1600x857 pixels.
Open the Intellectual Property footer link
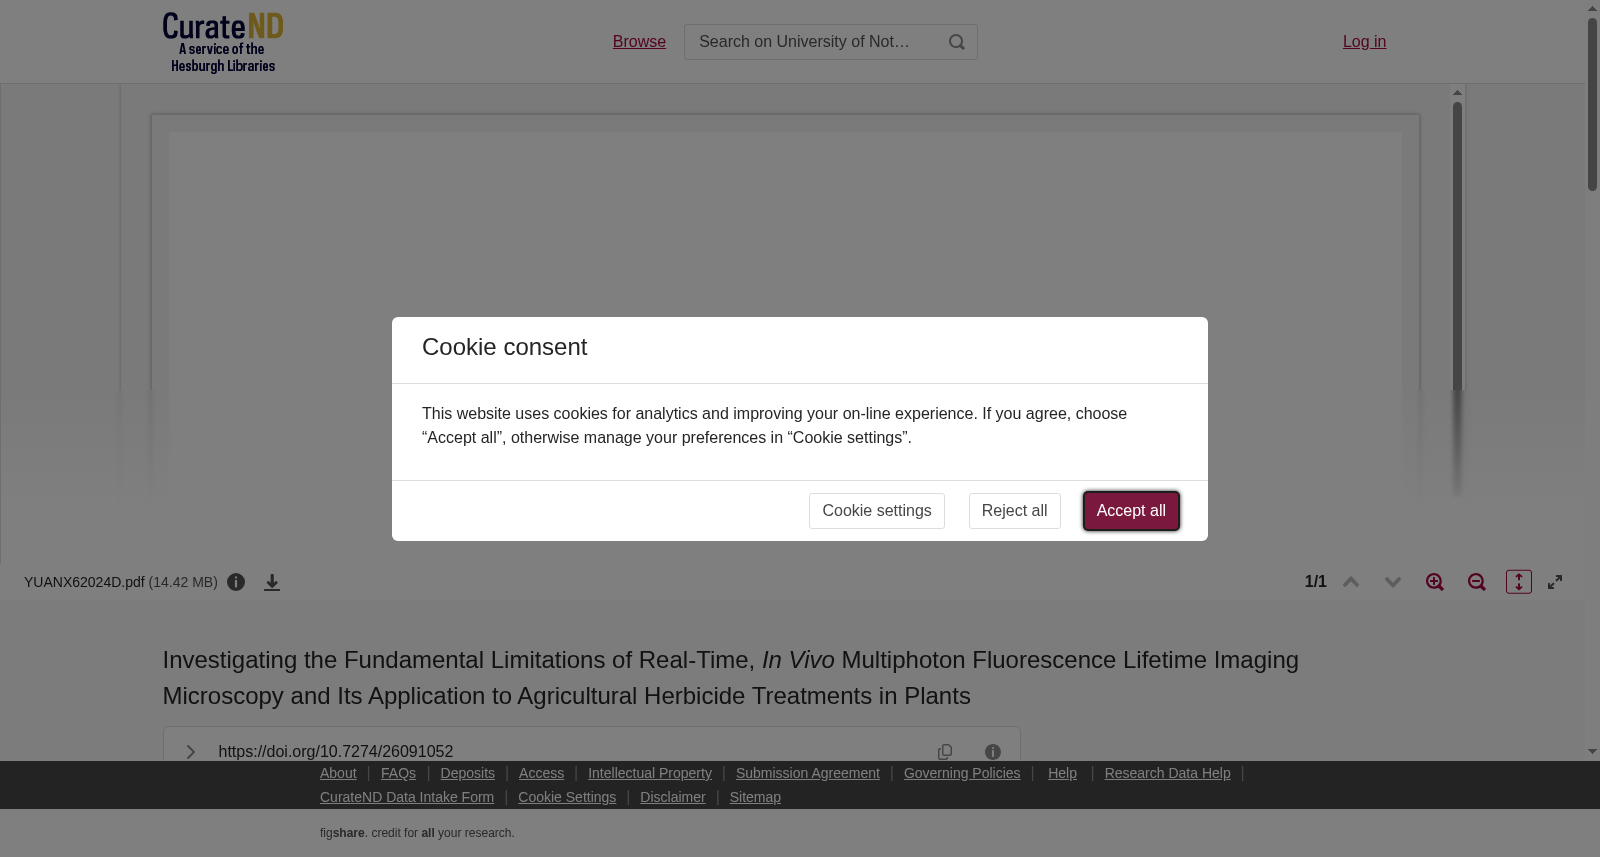[650, 773]
